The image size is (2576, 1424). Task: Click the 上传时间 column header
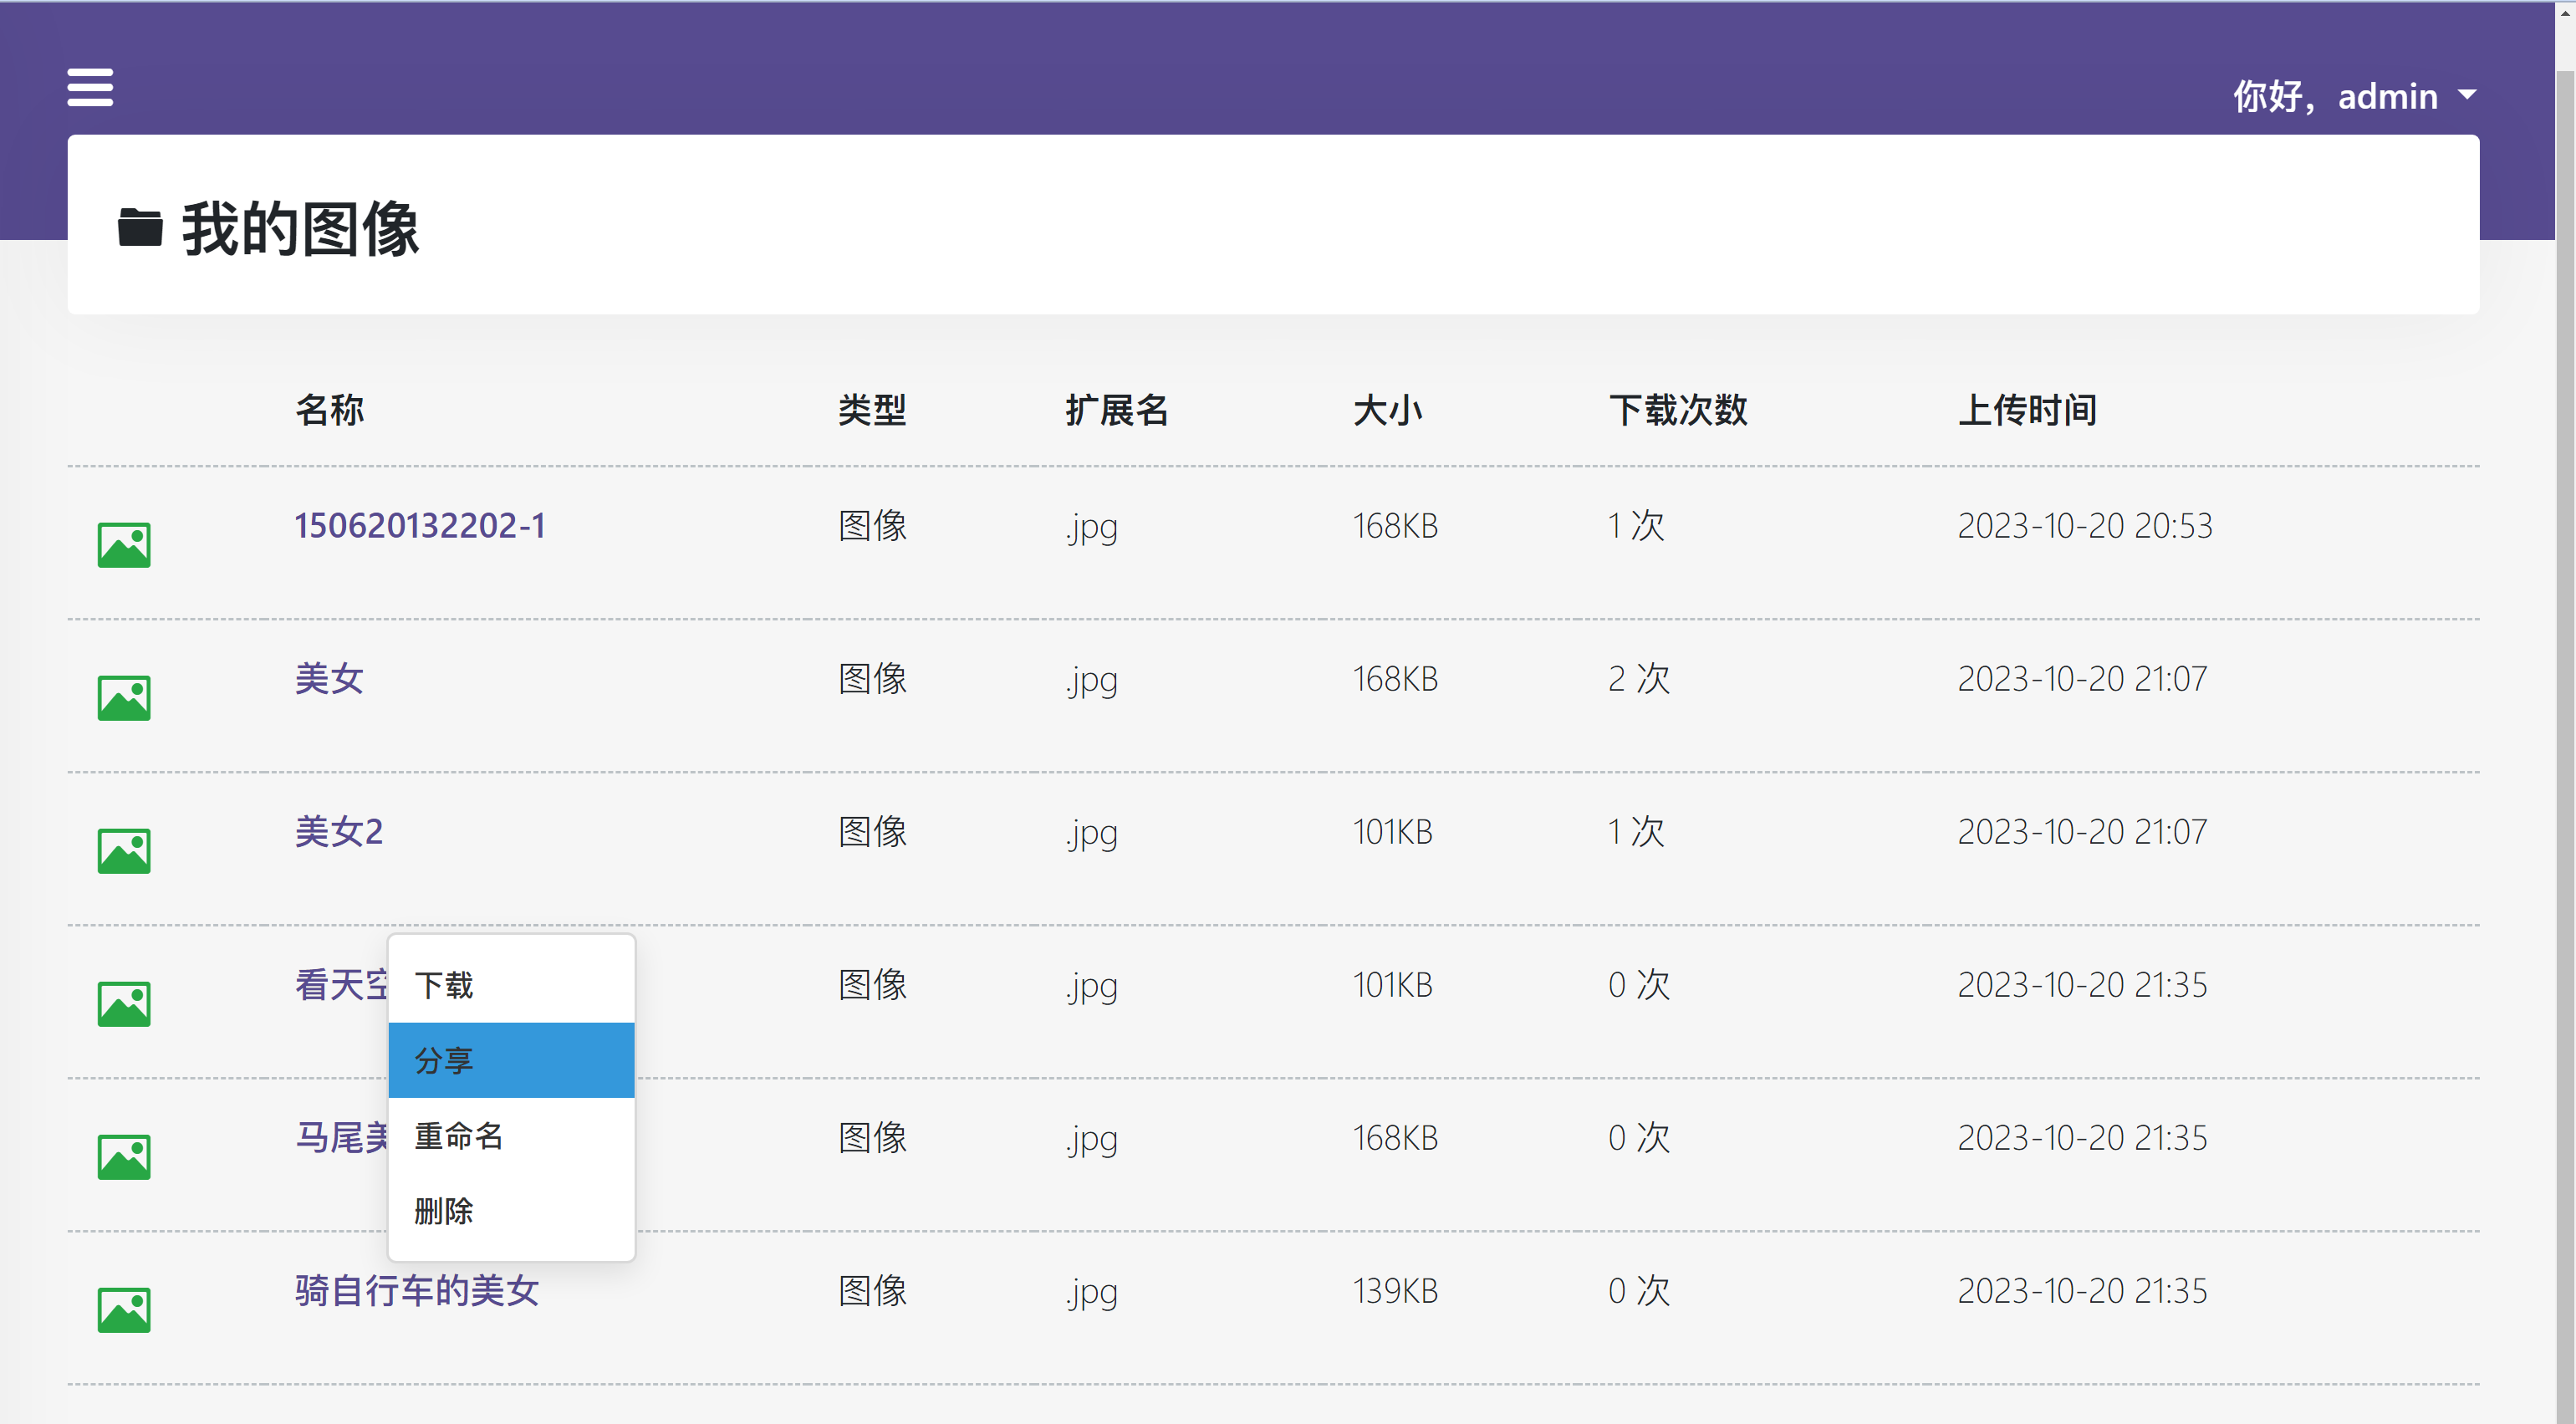pyautogui.click(x=2027, y=410)
